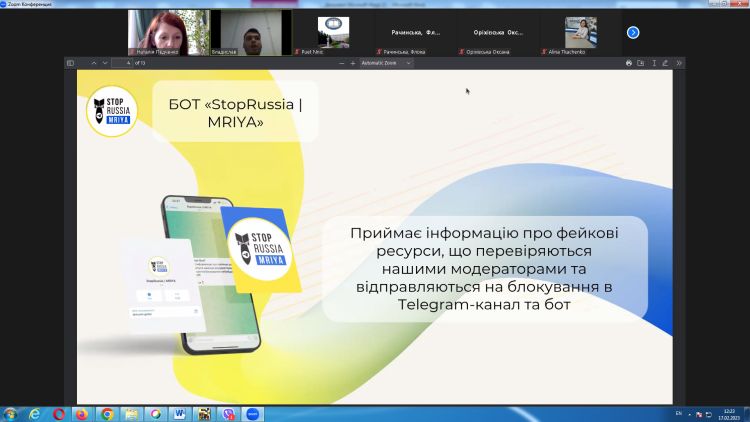
Task: Select Alina Tkachenko's video thumbnail
Action: [x=580, y=32]
